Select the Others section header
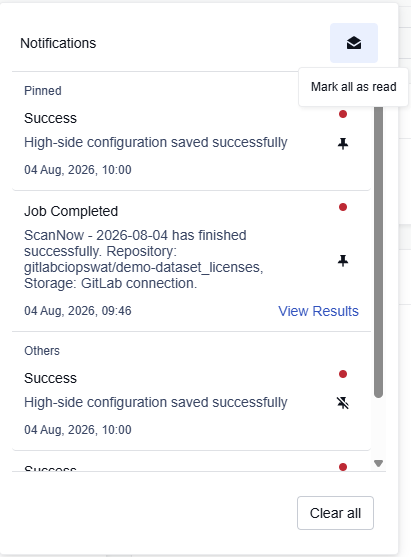The width and height of the screenshot is (411, 557). click(42, 351)
